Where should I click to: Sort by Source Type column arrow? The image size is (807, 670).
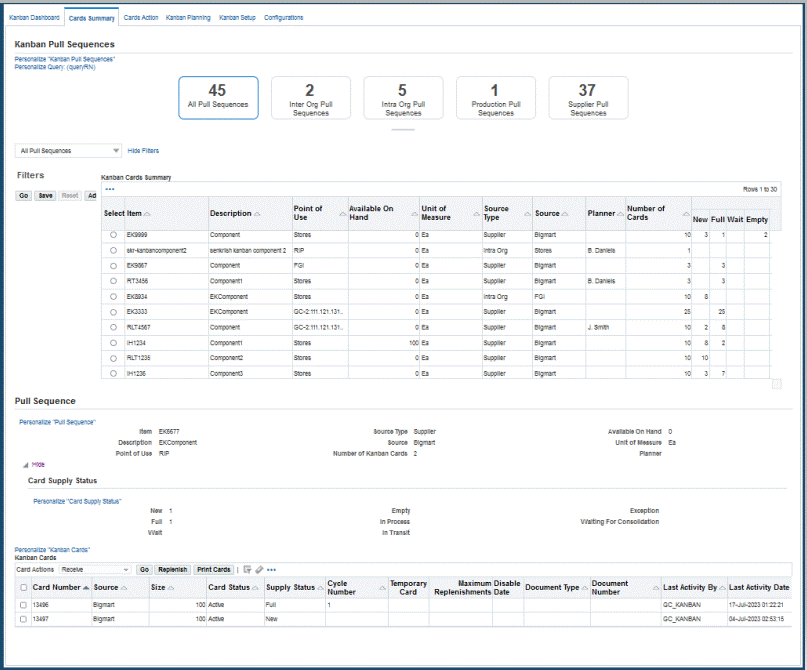click(x=527, y=214)
